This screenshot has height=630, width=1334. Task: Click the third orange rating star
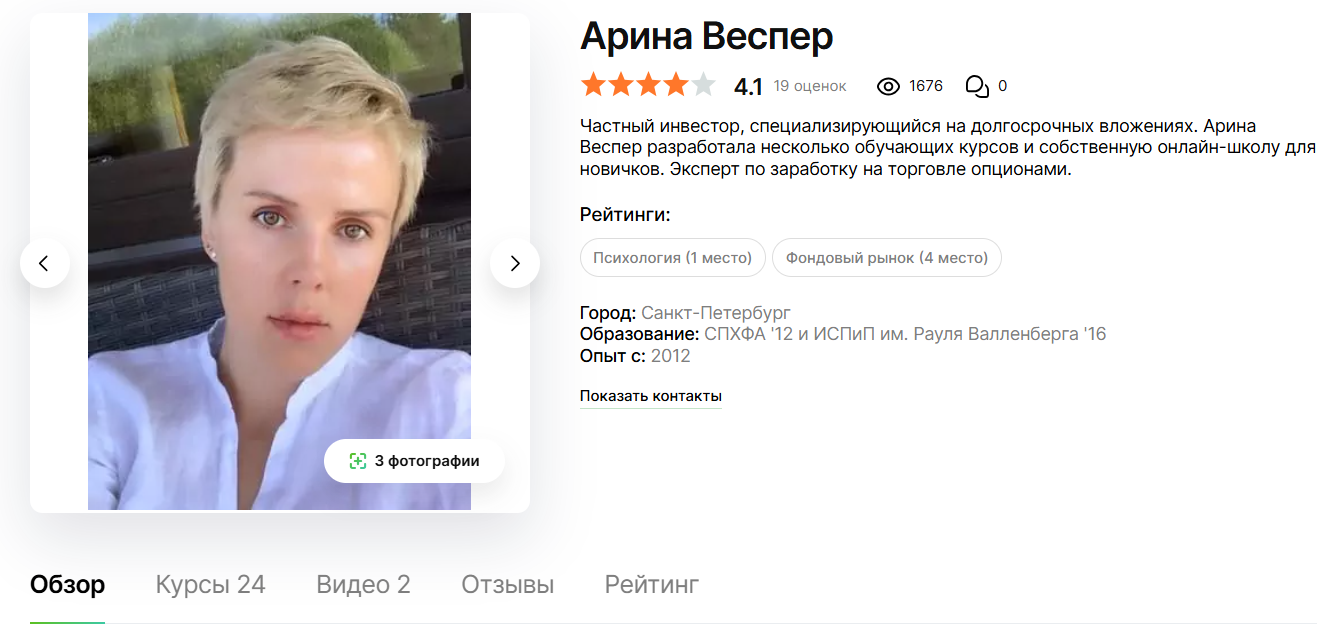648,85
